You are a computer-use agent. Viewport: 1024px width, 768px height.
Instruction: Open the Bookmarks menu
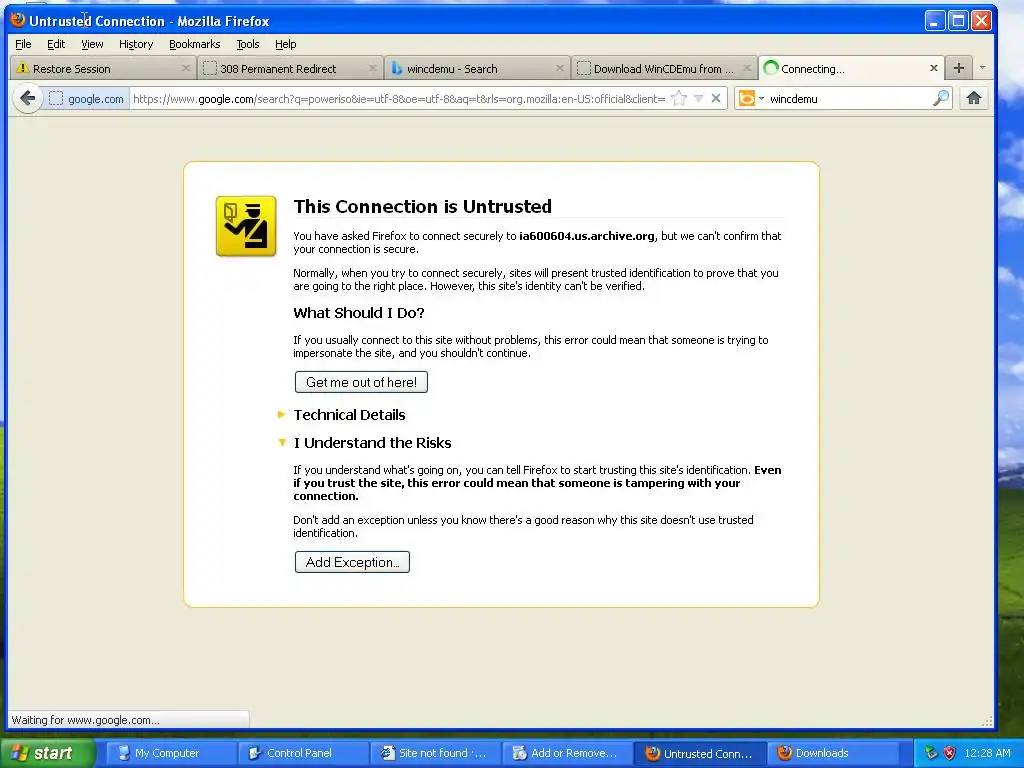[195, 44]
